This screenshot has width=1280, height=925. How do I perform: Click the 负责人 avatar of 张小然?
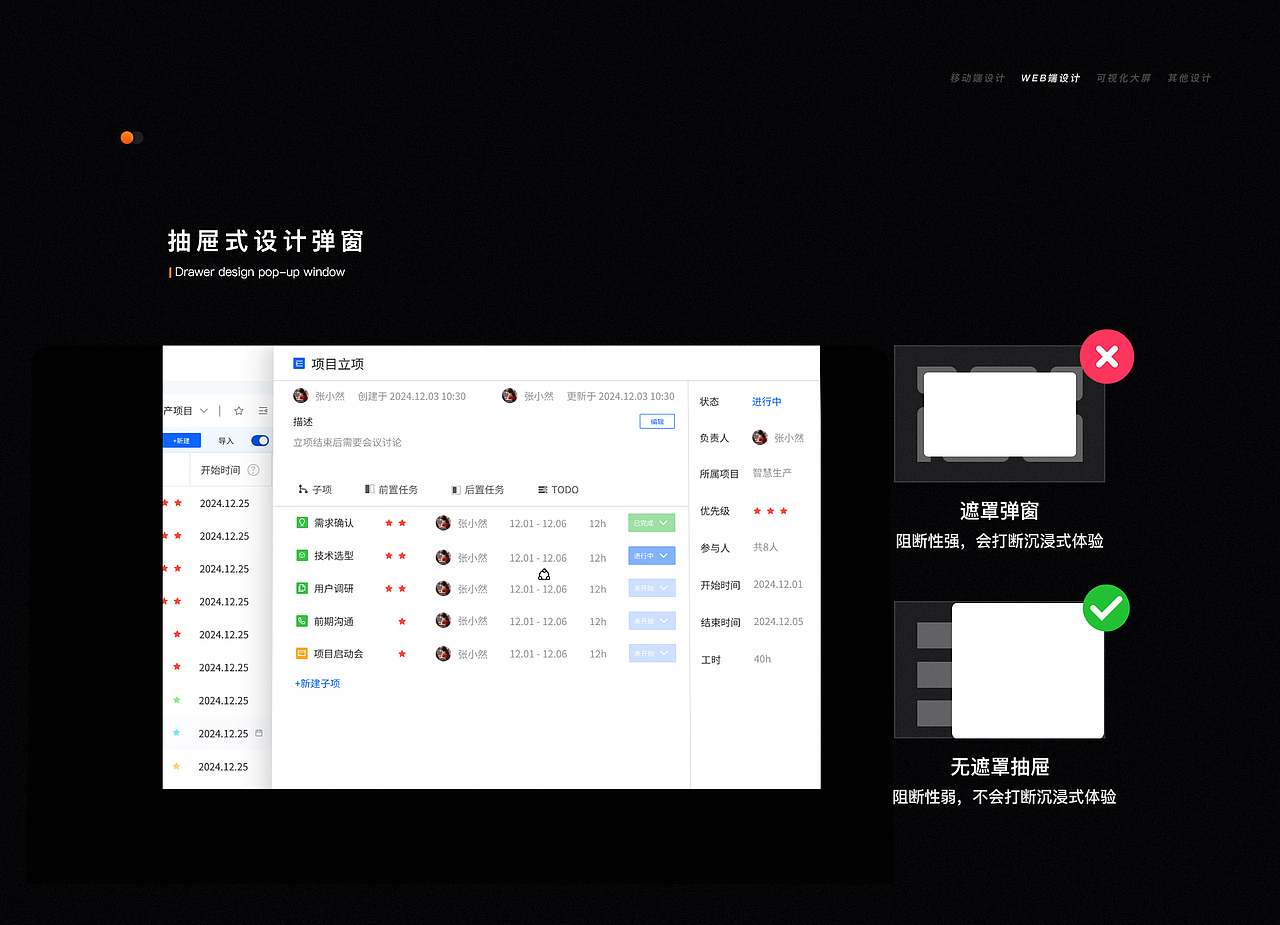coord(760,437)
